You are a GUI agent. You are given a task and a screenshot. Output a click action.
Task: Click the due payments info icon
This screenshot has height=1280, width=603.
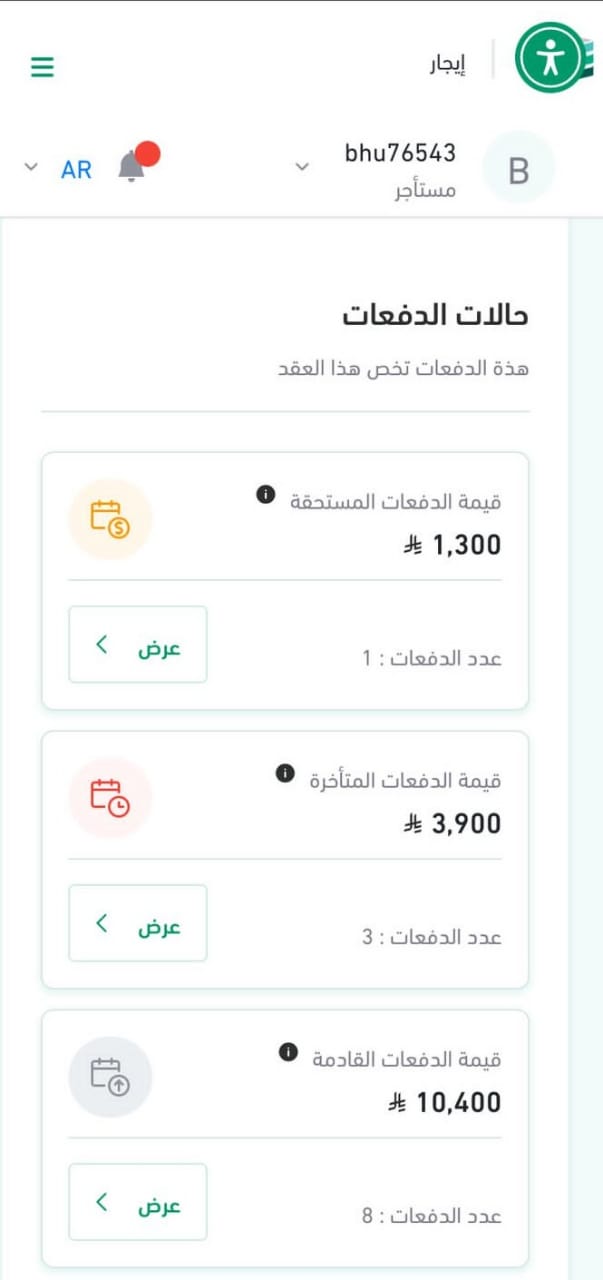point(265,494)
